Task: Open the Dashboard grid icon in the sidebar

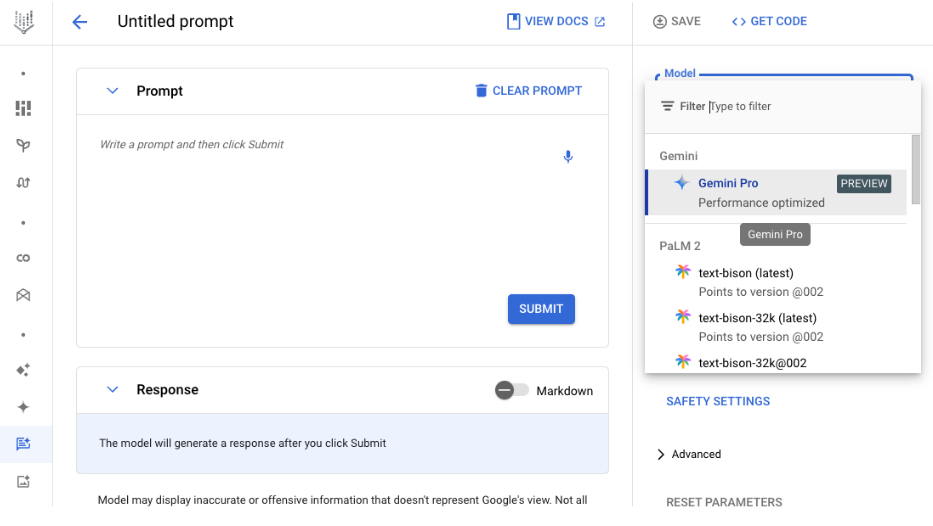Action: click(x=23, y=108)
